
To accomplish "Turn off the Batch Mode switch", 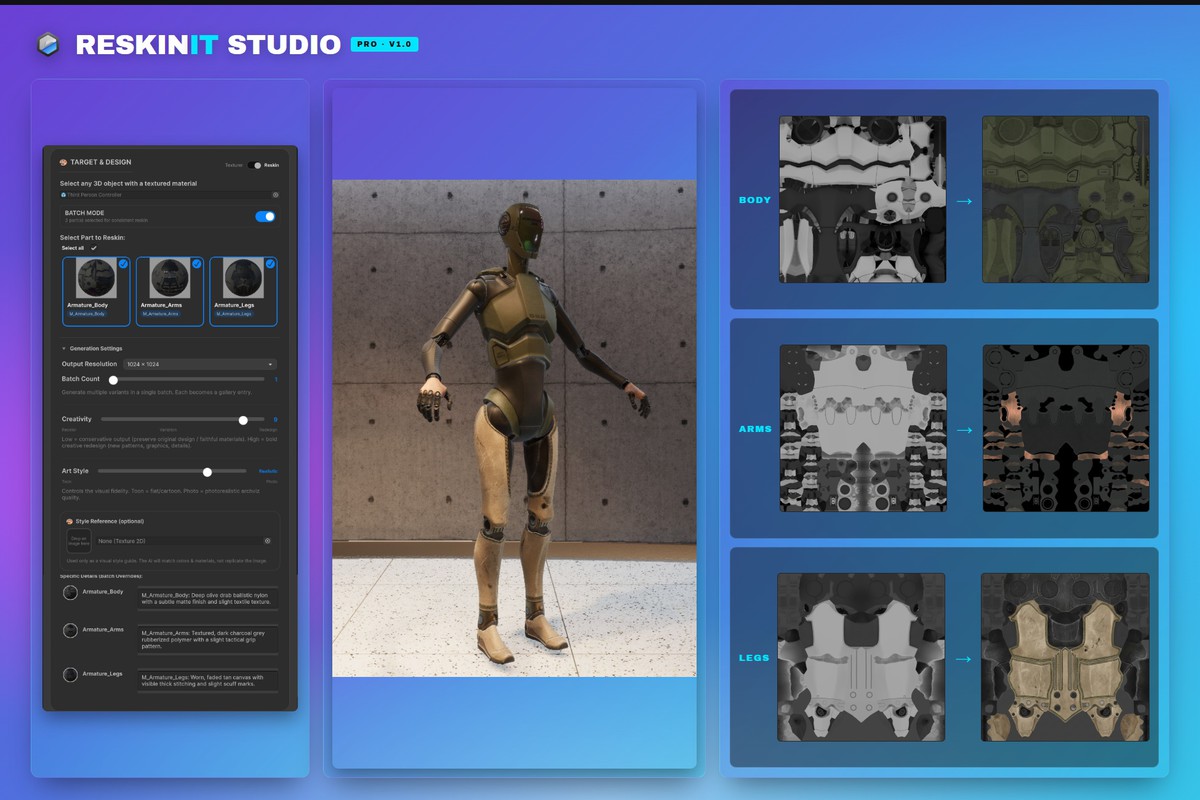I will click(x=265, y=216).
